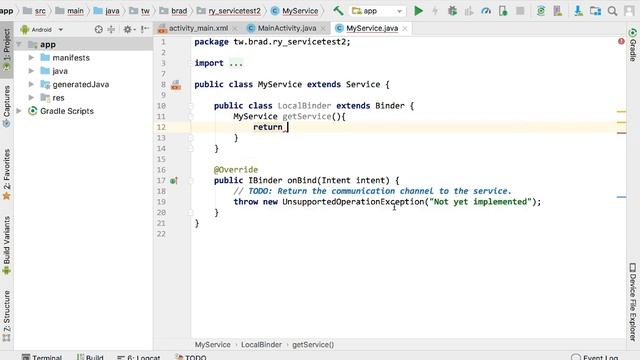Click the Search Everywhere magnifier icon
Screen dimensions: 640x360
(x=612, y=11)
